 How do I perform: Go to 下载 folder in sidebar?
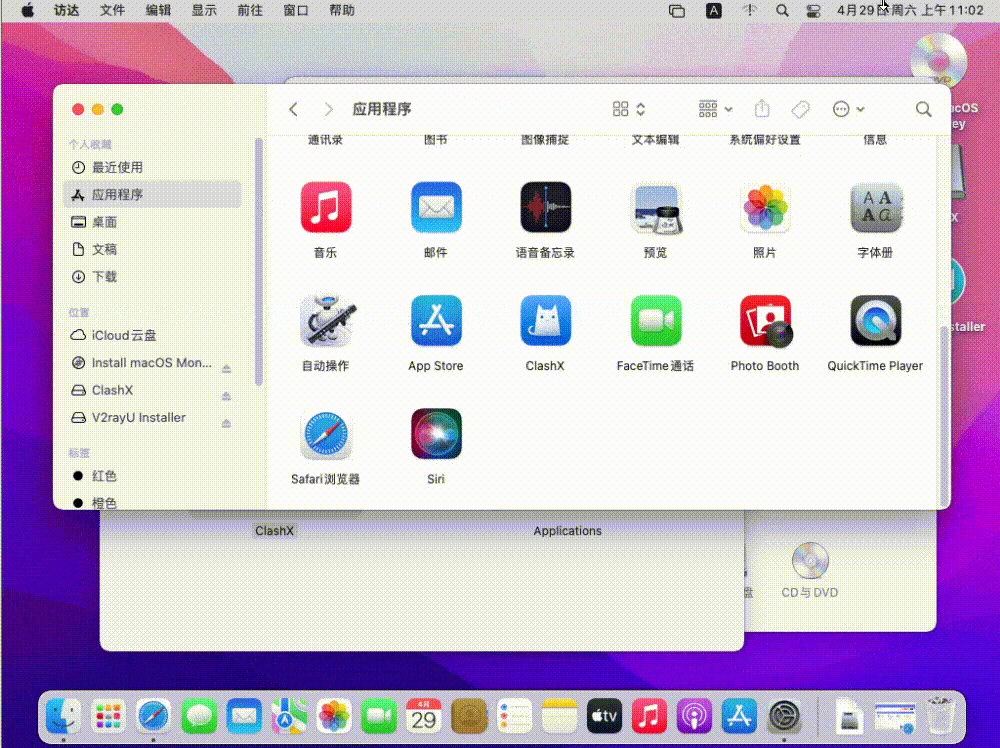click(x=104, y=277)
